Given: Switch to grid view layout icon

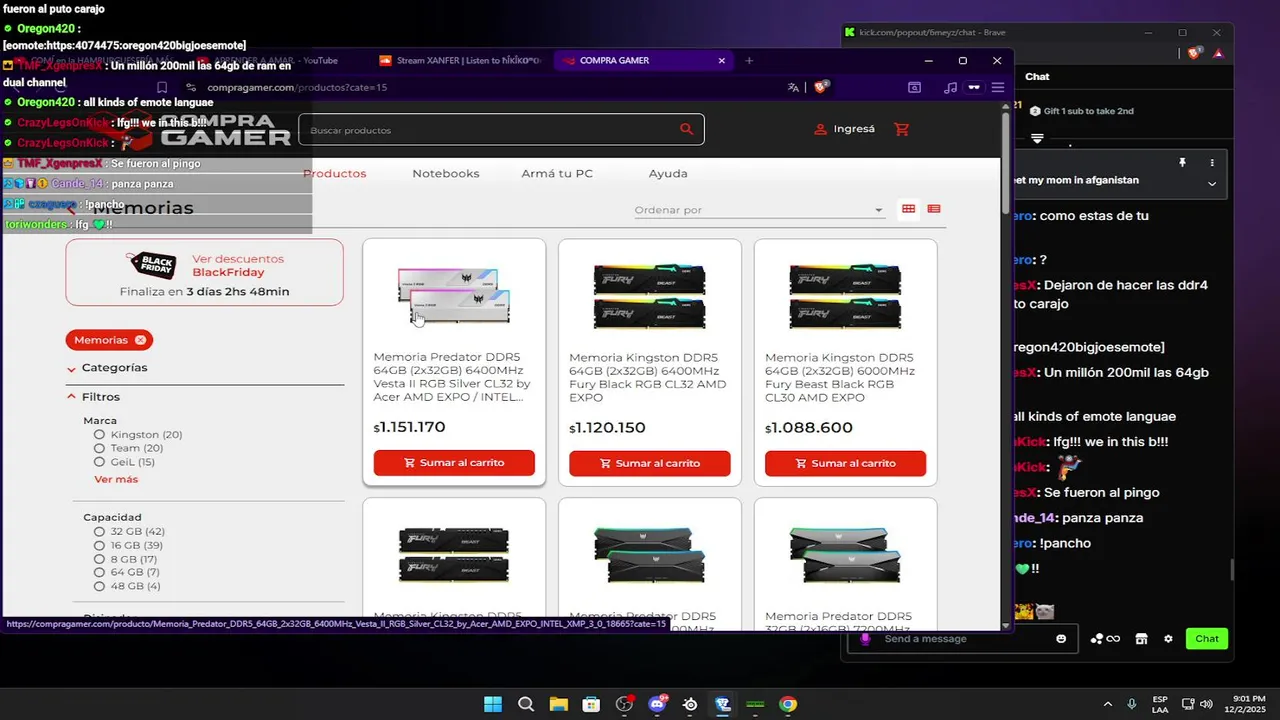Looking at the screenshot, I should click(x=908, y=209).
